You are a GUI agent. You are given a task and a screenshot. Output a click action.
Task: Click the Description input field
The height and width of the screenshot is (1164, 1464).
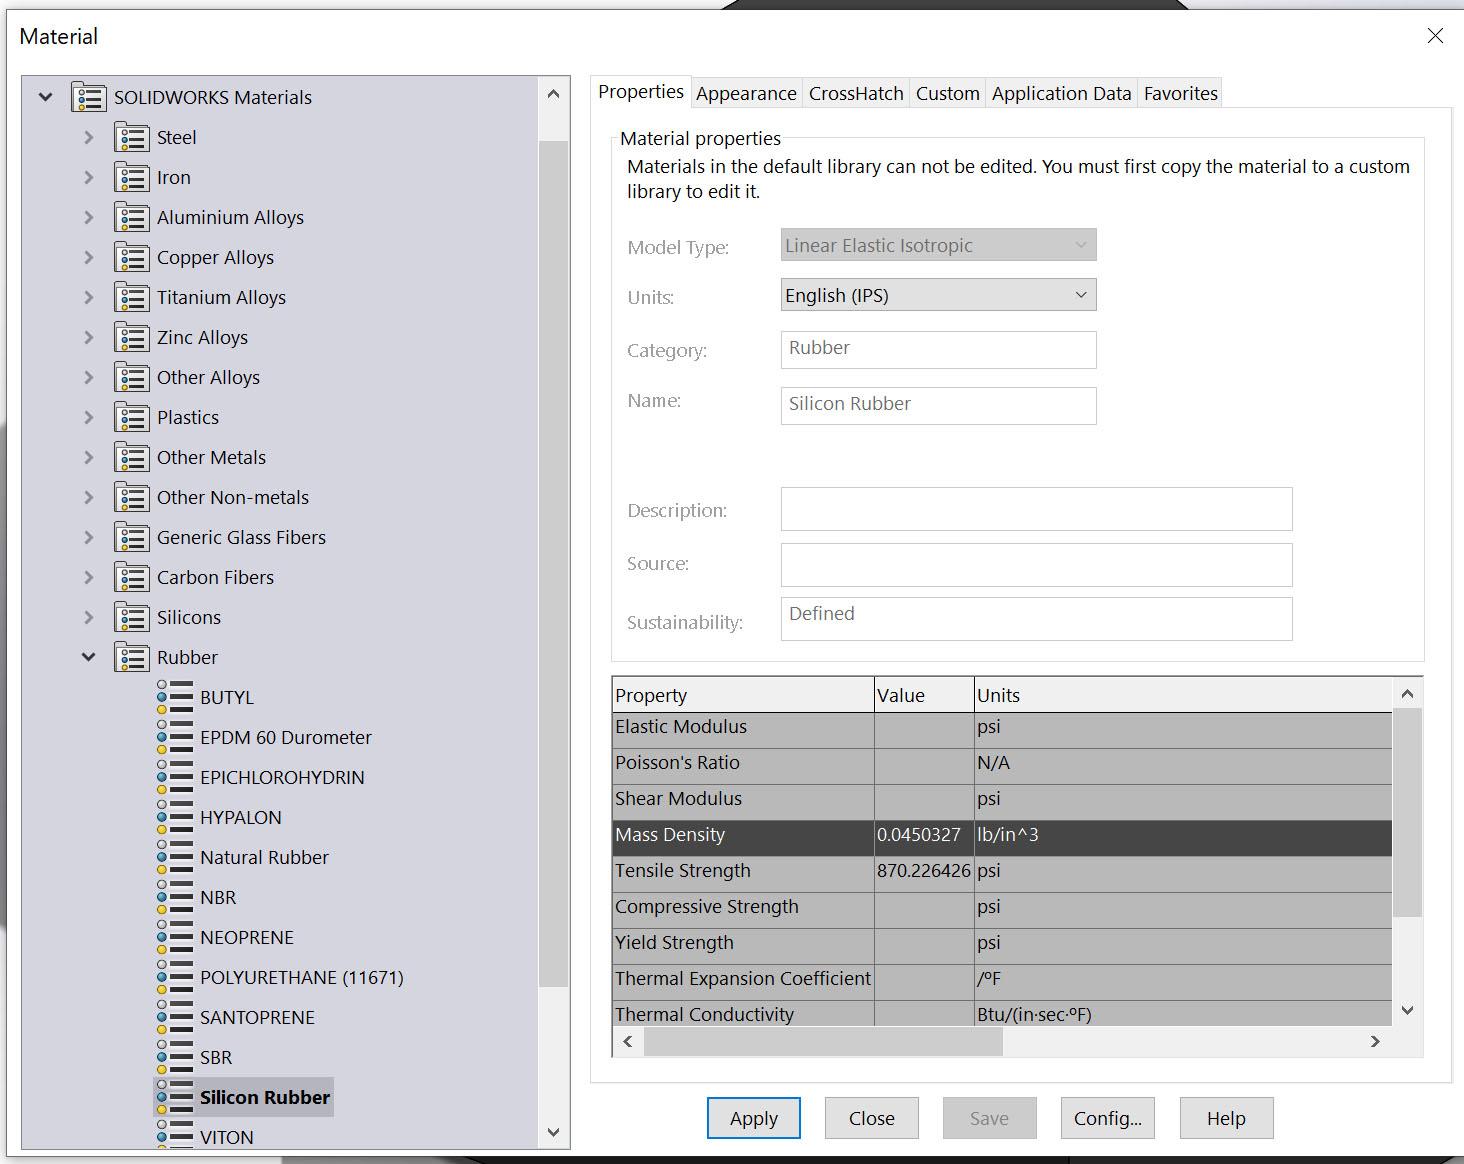1036,509
